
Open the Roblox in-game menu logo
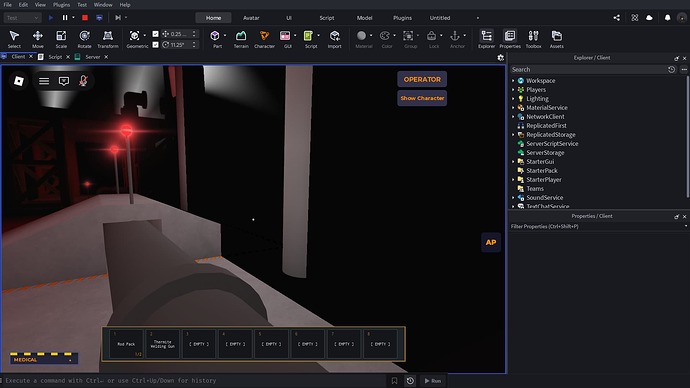18,81
